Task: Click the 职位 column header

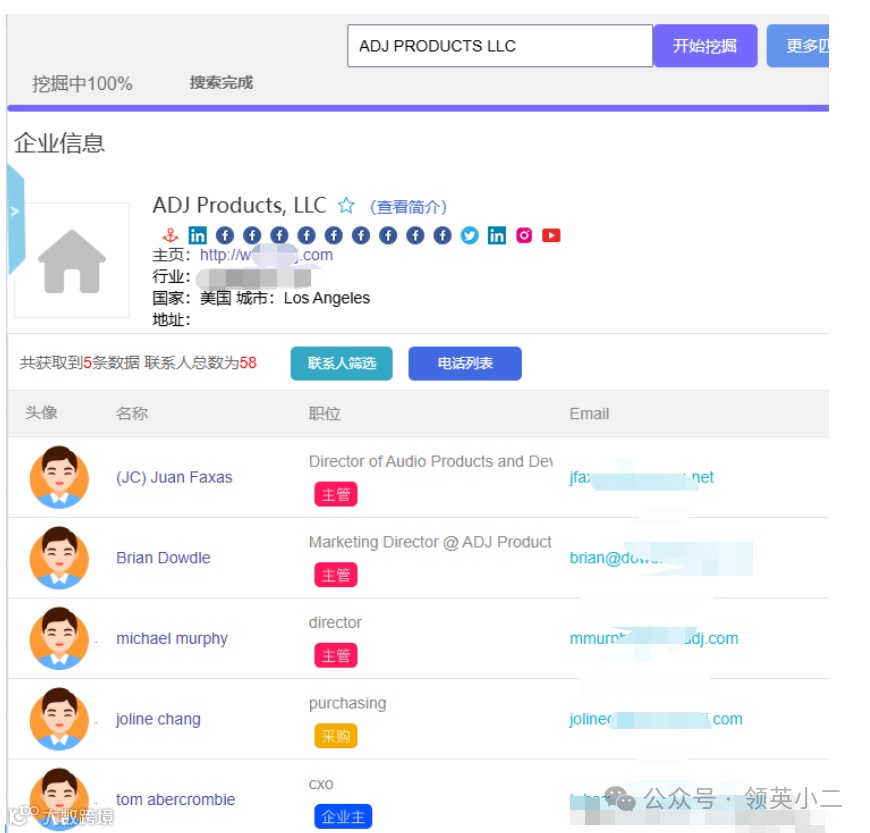Action: click(325, 413)
